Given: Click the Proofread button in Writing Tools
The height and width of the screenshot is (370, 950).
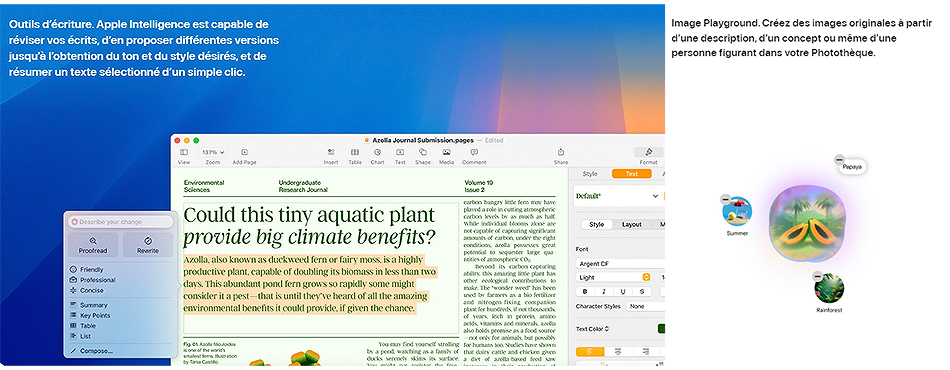Looking at the screenshot, I should tap(93, 245).
